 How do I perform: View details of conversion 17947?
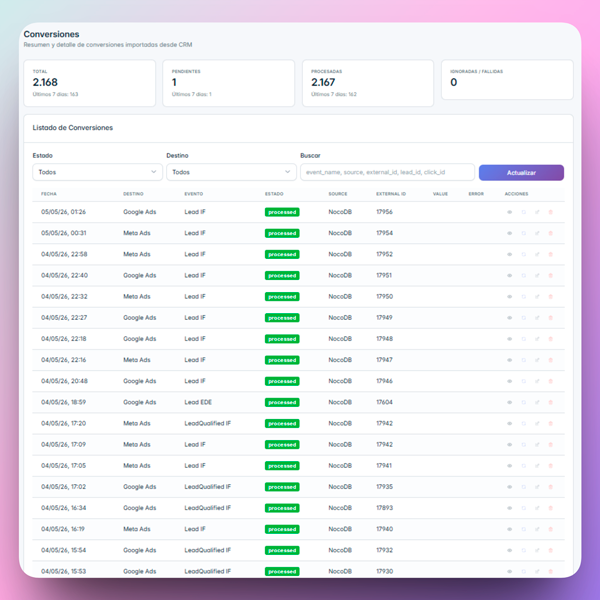coord(509,360)
